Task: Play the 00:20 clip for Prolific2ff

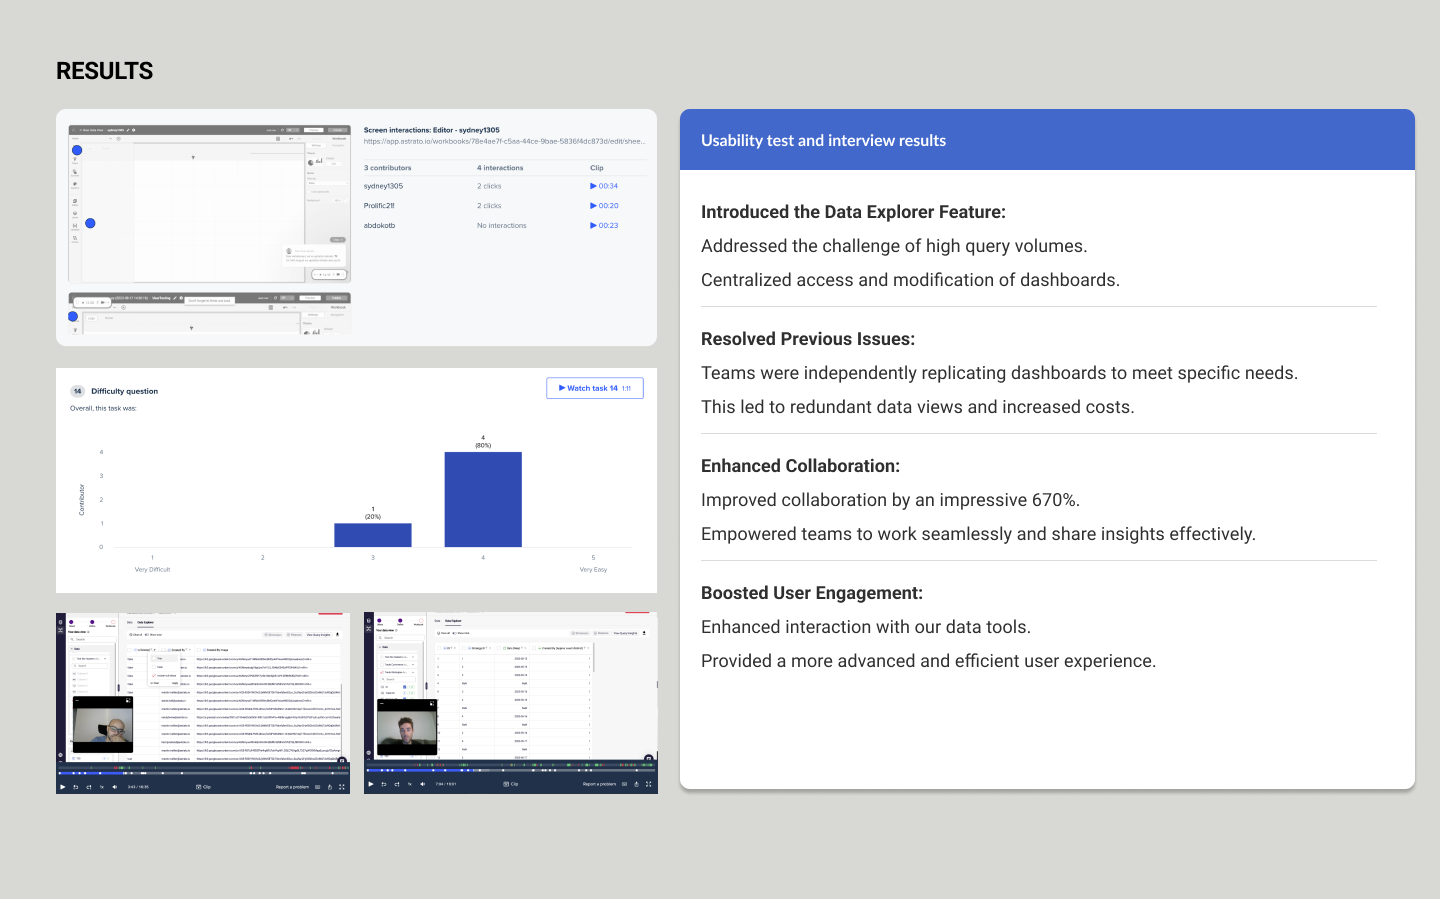Action: pyautogui.click(x=604, y=206)
